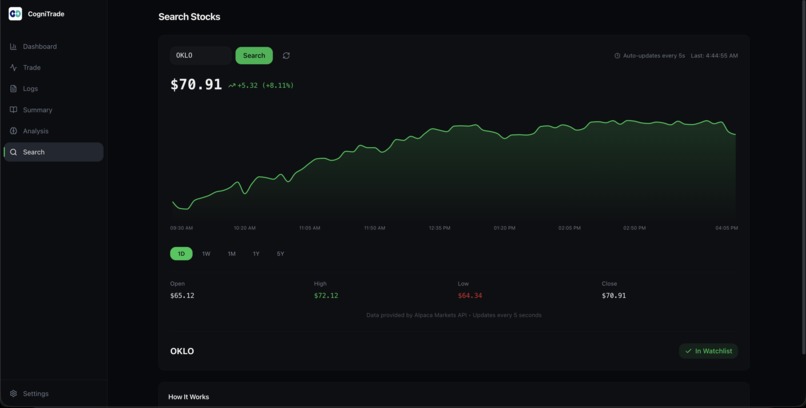Toggle the In Watchlist button

[x=708, y=351]
